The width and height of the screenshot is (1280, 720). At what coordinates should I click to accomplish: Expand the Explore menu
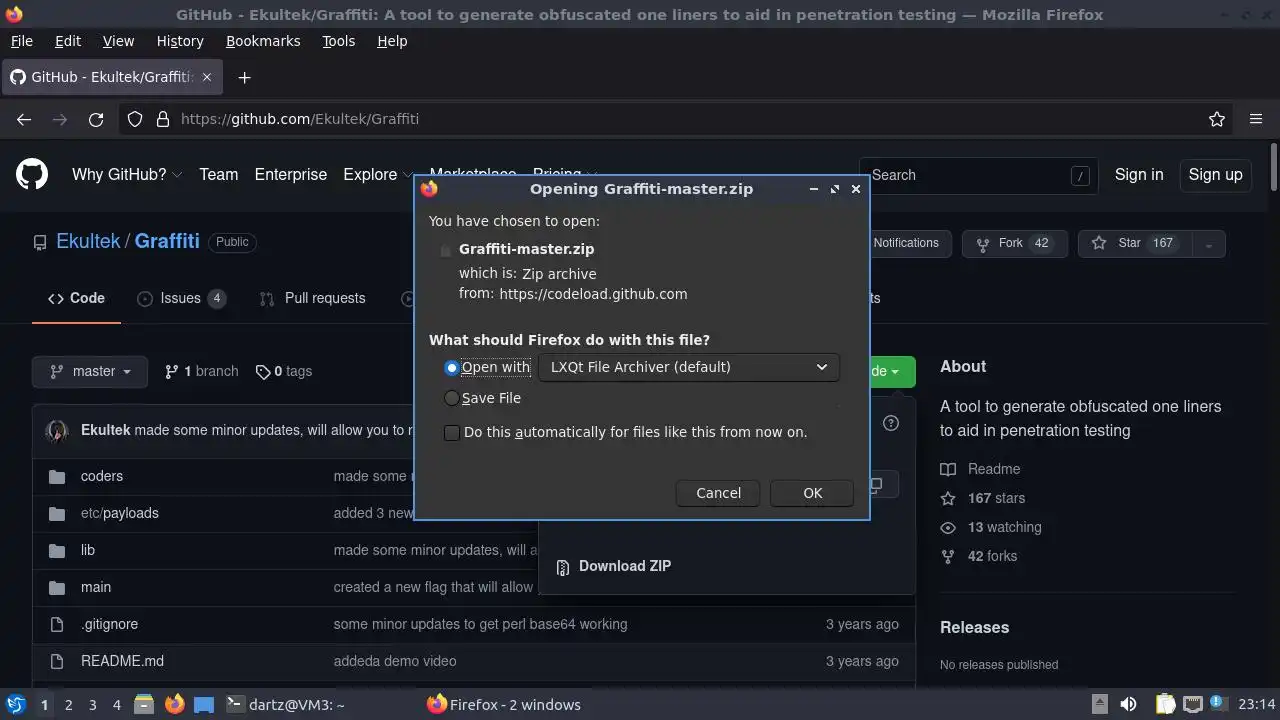[x=377, y=174]
